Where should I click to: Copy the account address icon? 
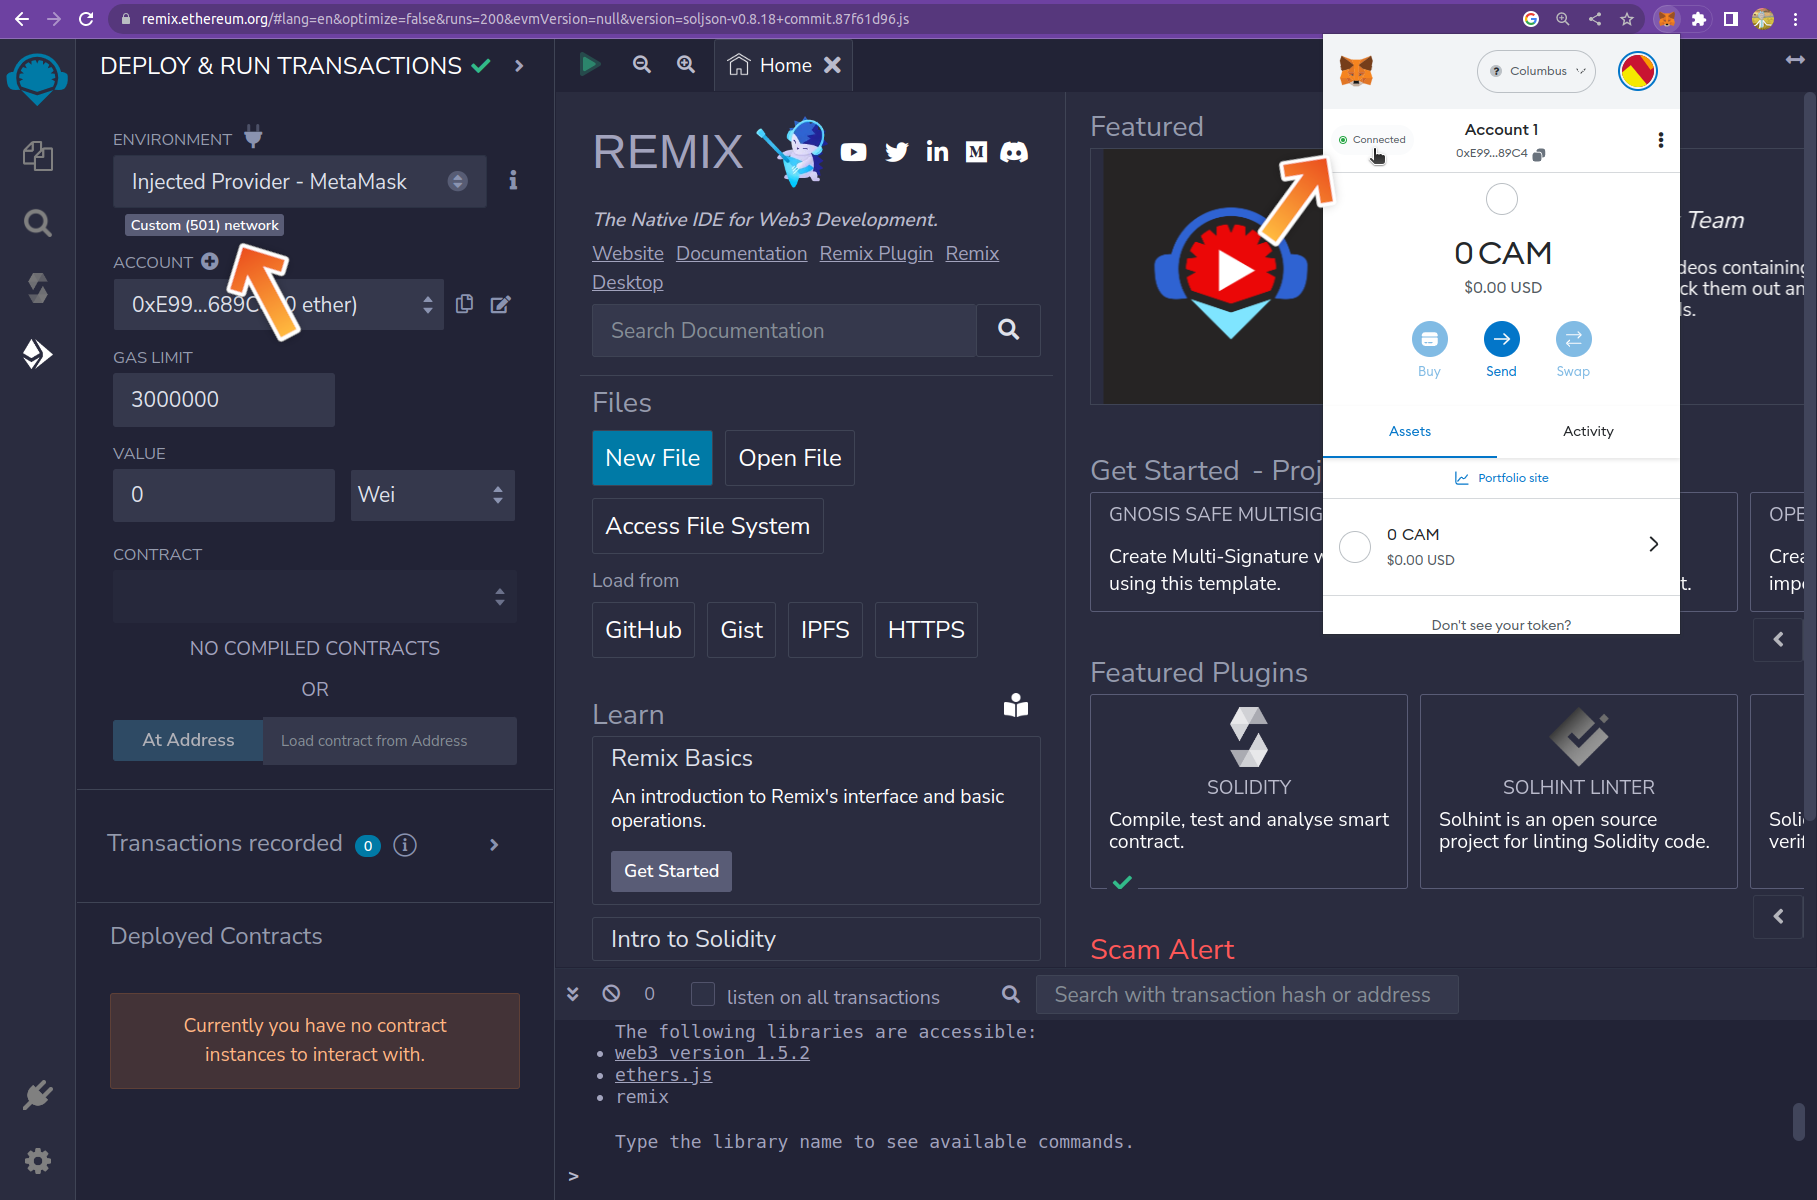tap(464, 304)
